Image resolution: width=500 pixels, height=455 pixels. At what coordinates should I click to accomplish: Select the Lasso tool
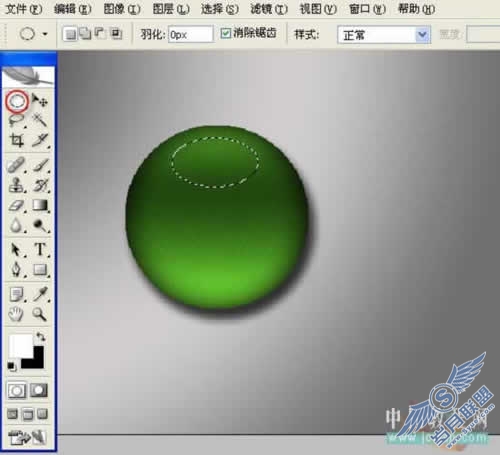click(17, 120)
